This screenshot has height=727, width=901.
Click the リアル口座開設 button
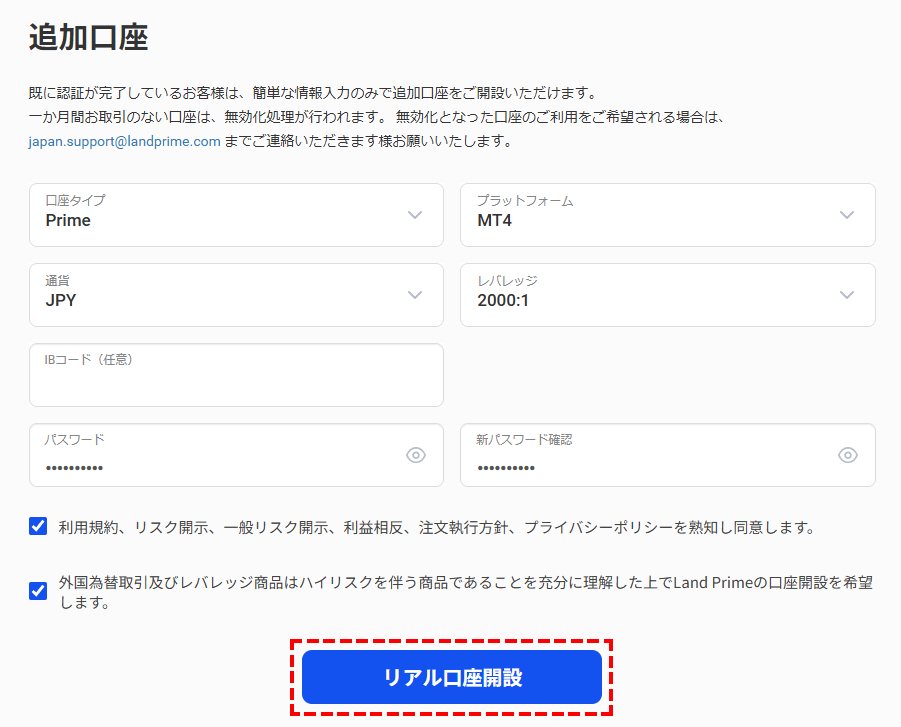(x=452, y=677)
